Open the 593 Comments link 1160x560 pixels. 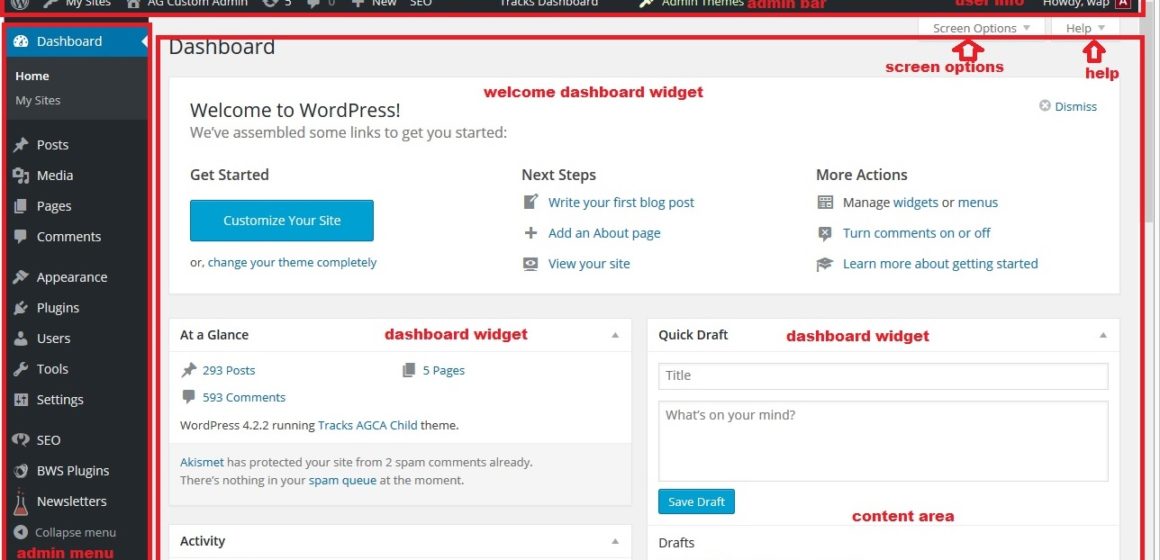point(244,397)
